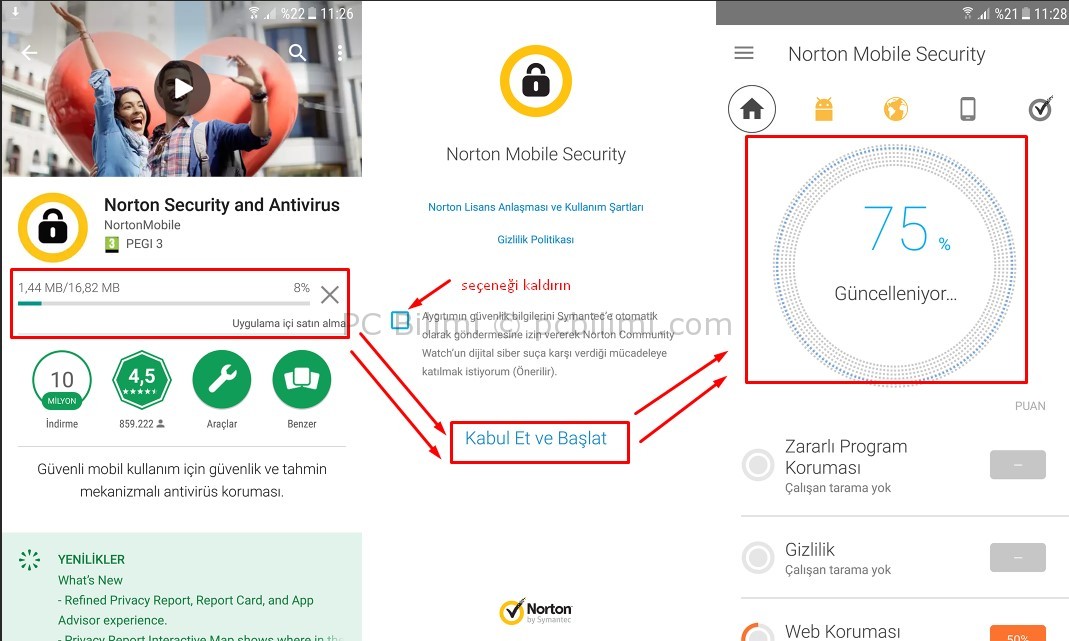
Task: Tap the 75% Güncelleniyor progress circle
Action: (894, 265)
